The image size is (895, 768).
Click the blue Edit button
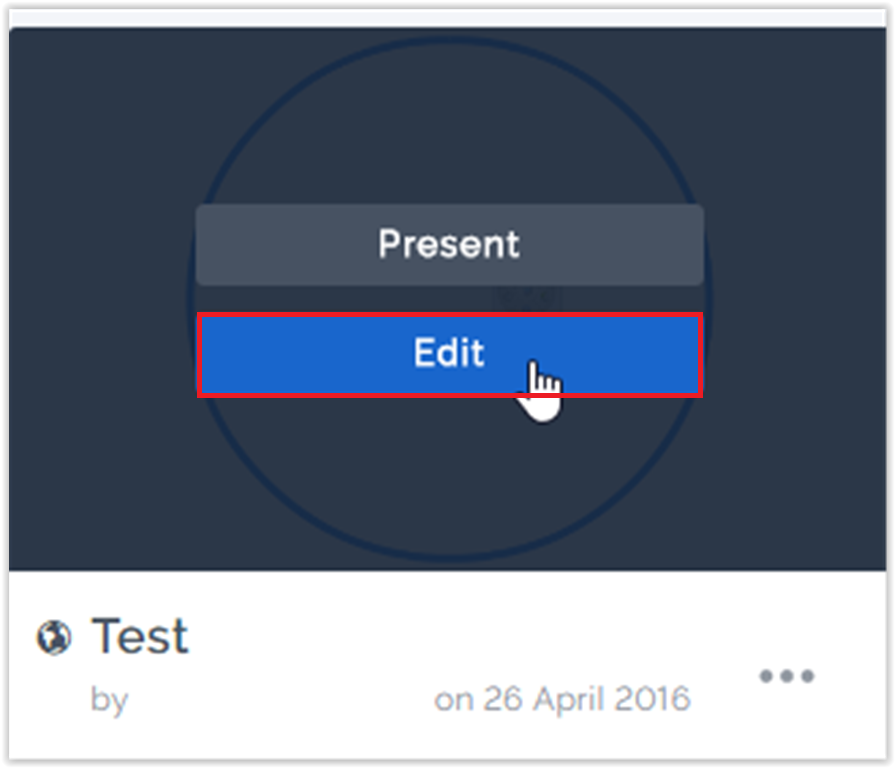[x=449, y=354]
